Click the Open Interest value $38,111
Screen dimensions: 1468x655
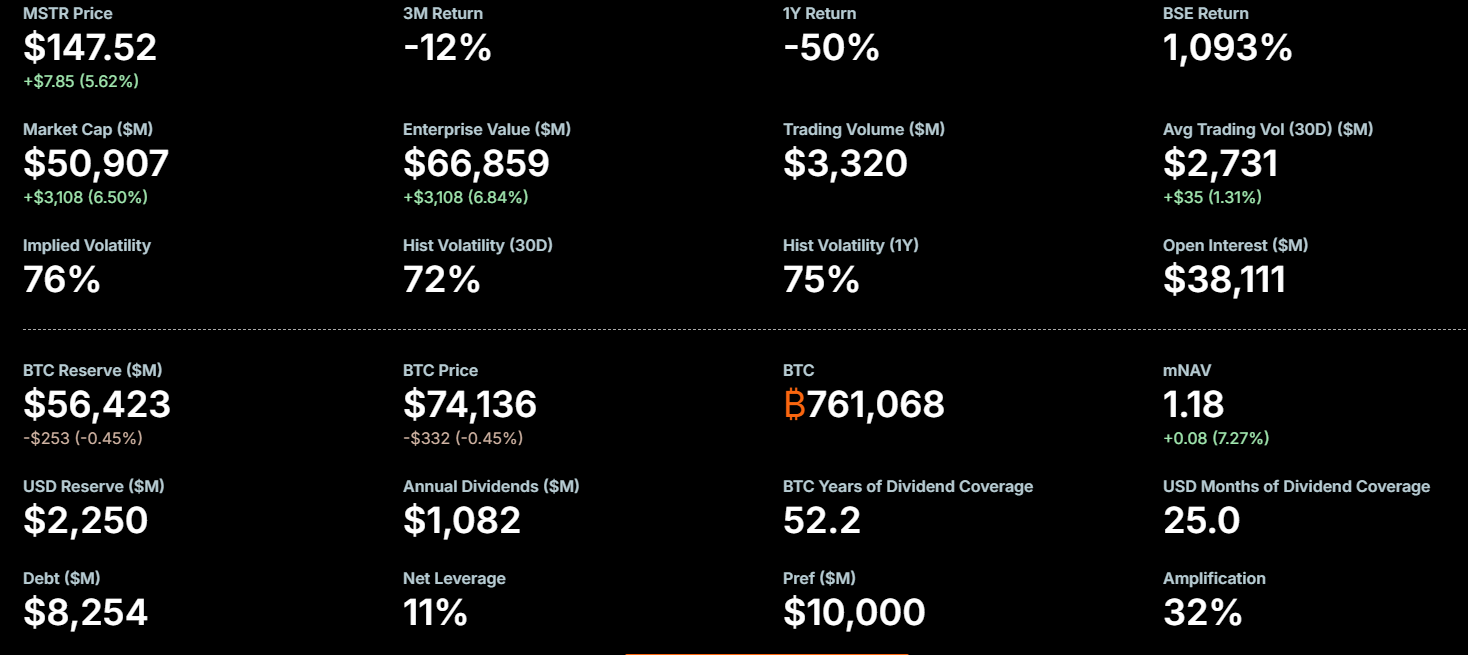1224,280
